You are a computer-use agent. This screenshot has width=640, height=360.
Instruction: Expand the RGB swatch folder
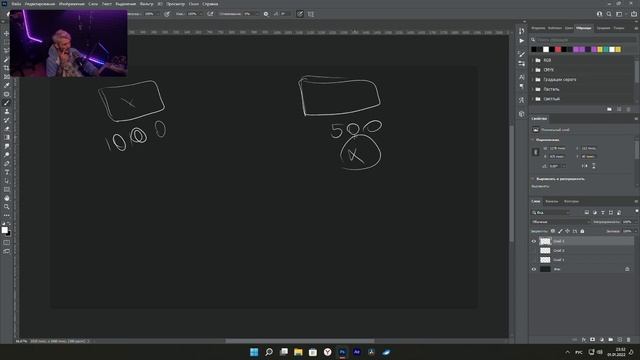[x=533, y=60]
